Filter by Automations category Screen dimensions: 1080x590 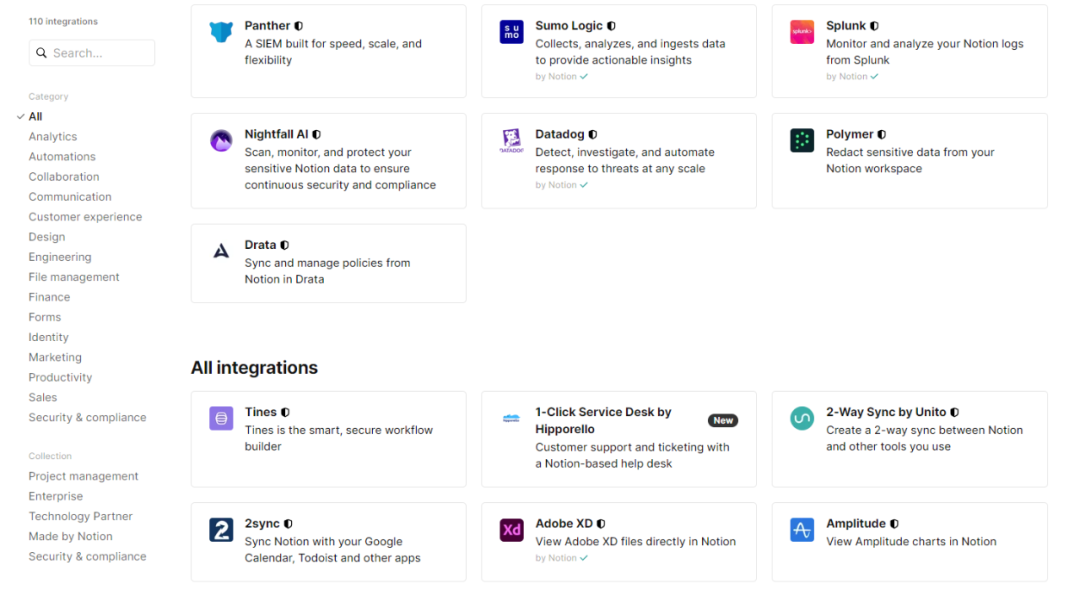point(62,157)
